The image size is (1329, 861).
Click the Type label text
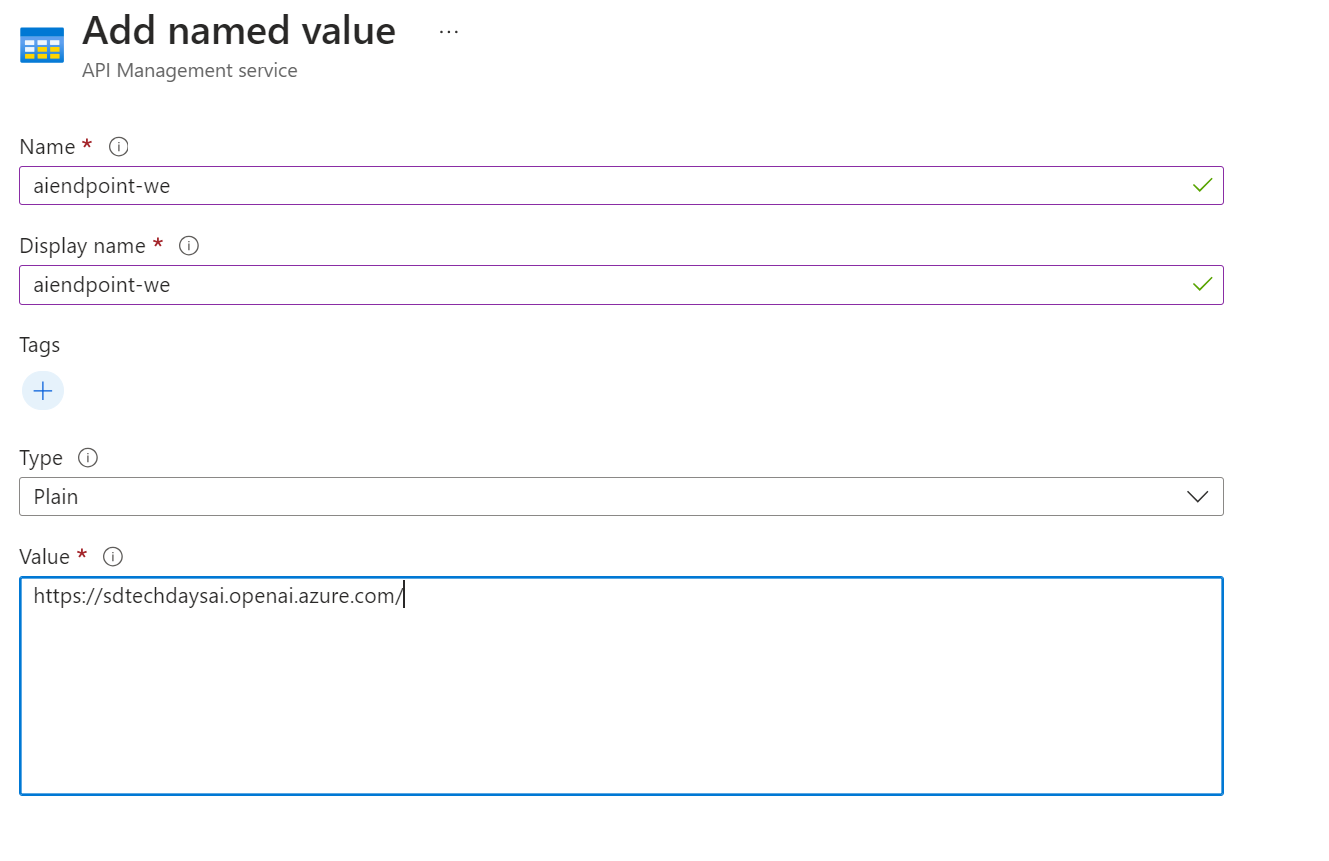41,458
